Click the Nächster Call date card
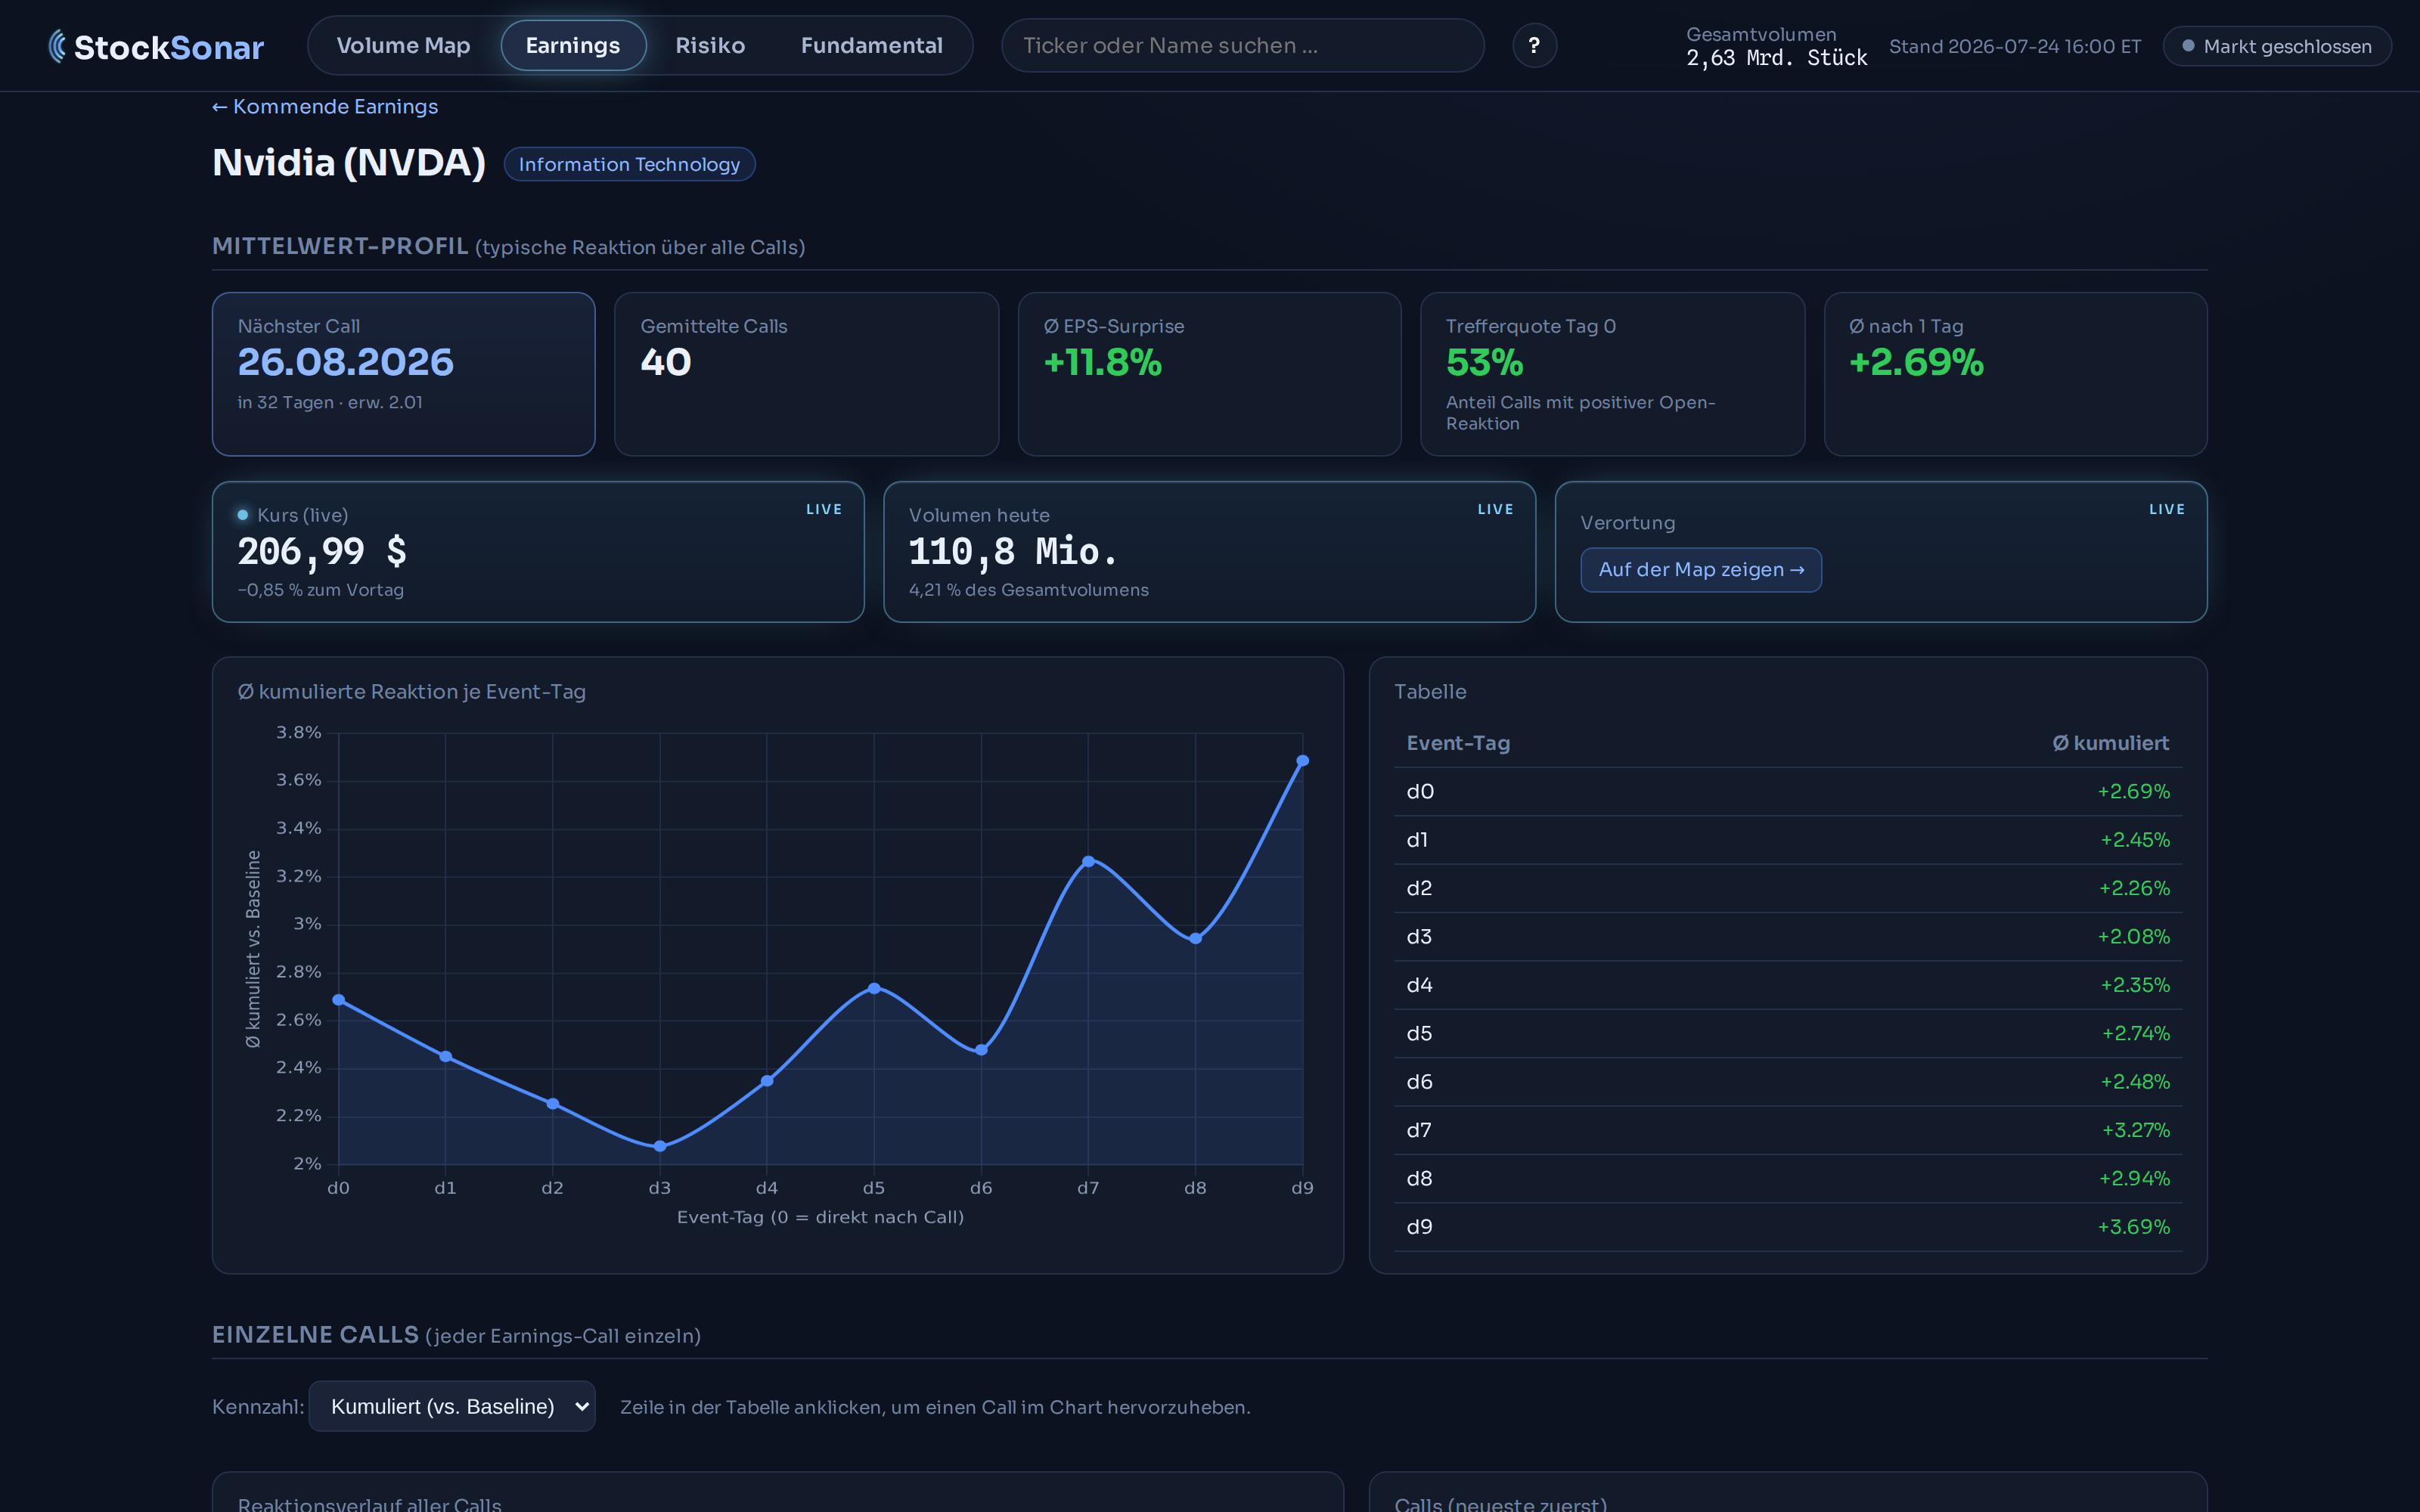The height and width of the screenshot is (1512, 2420). [403, 374]
